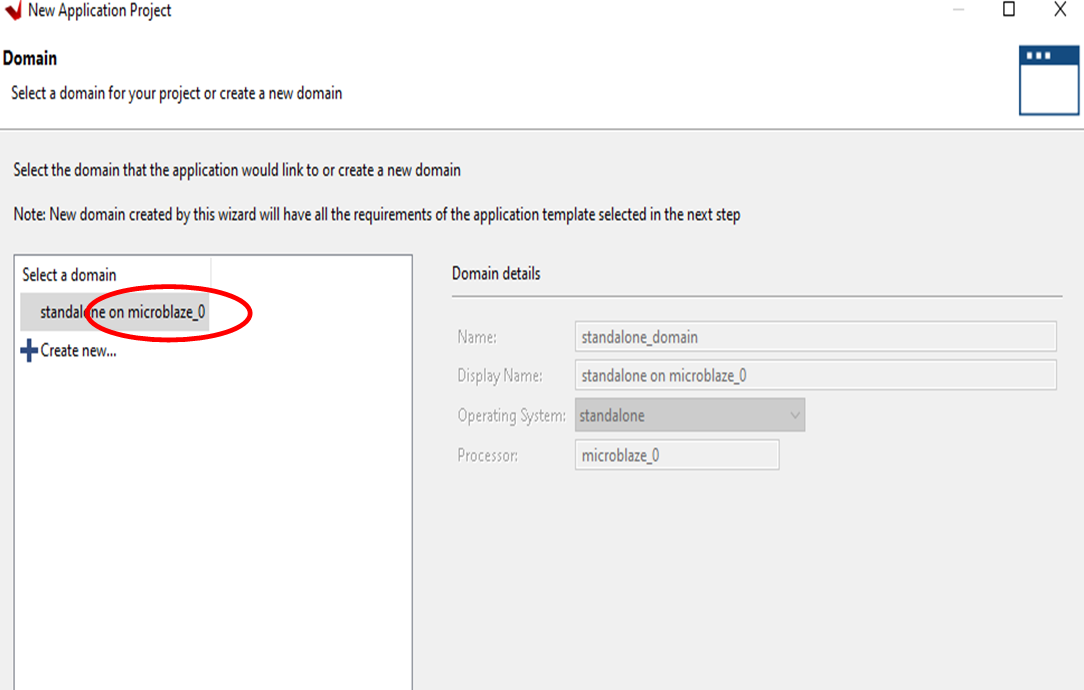Viewport: 1084px width, 690px height.
Task: Close the New Application Project dialog
Action: 1060,10
